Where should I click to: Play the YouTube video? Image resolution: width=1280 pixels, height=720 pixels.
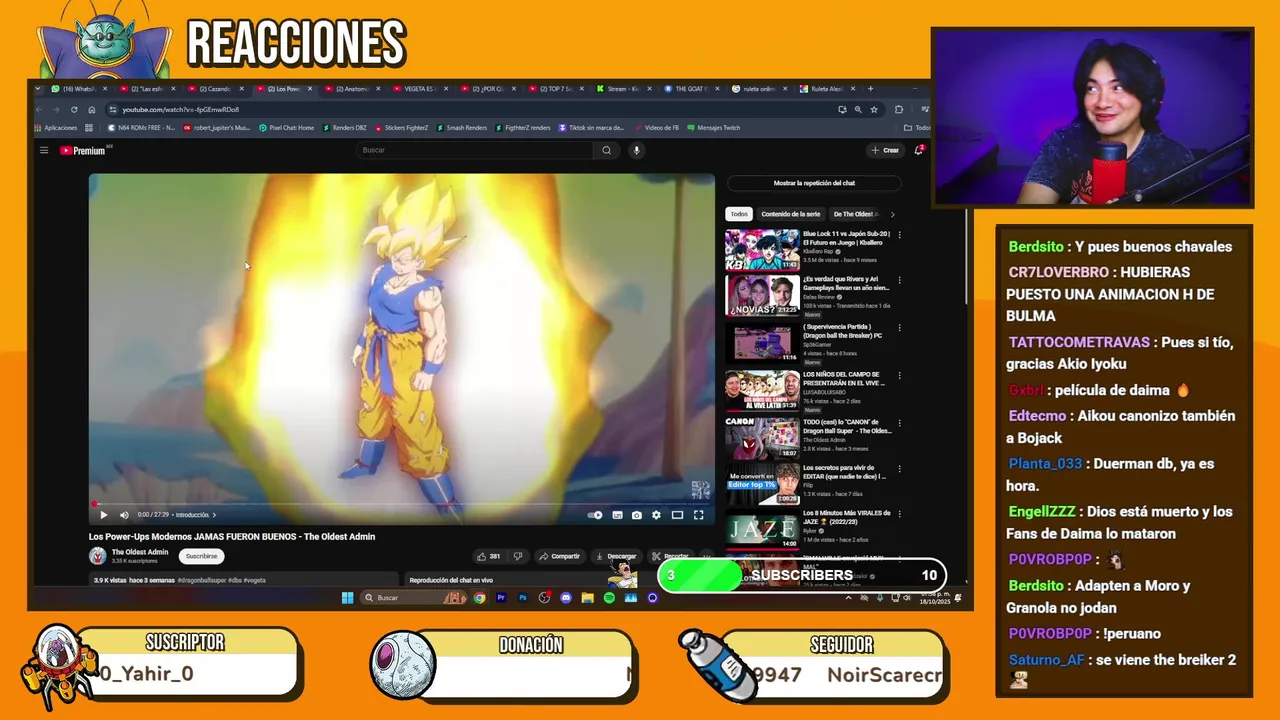(x=103, y=515)
